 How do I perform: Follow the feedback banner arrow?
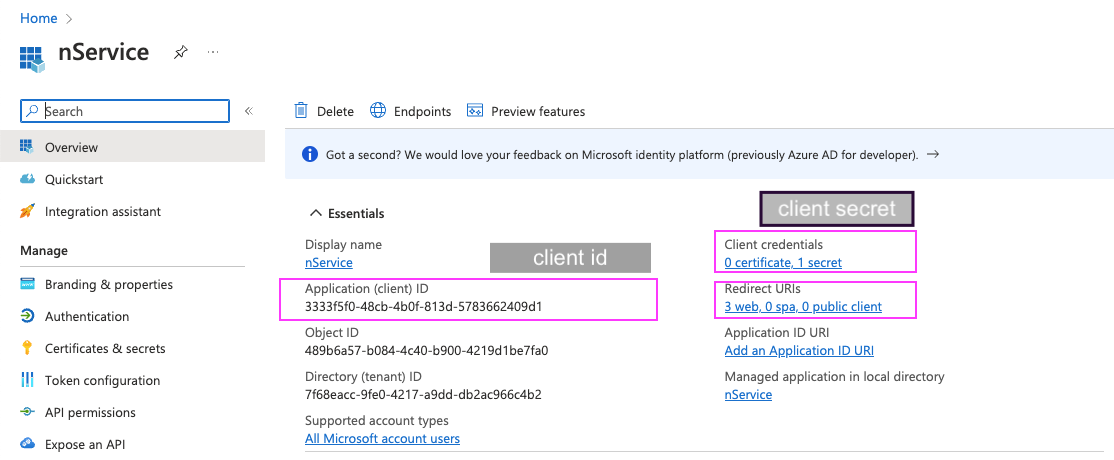[933, 155]
